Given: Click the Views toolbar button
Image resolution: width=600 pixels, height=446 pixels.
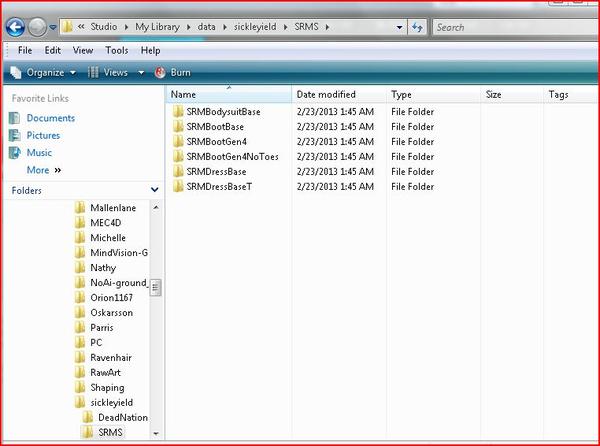Looking at the screenshot, I should (108, 73).
